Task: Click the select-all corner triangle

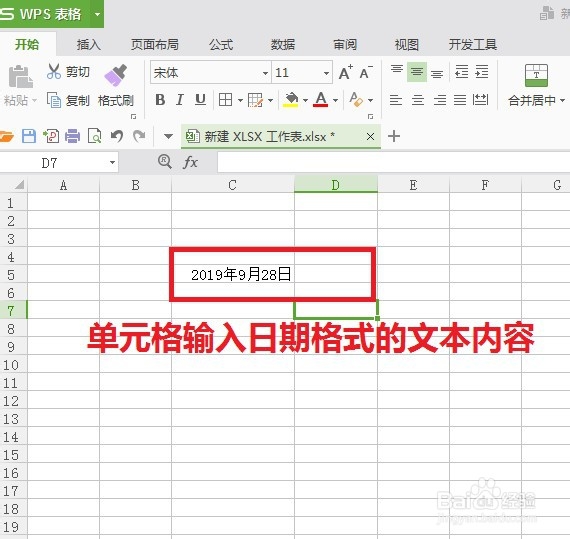Action: [19, 185]
